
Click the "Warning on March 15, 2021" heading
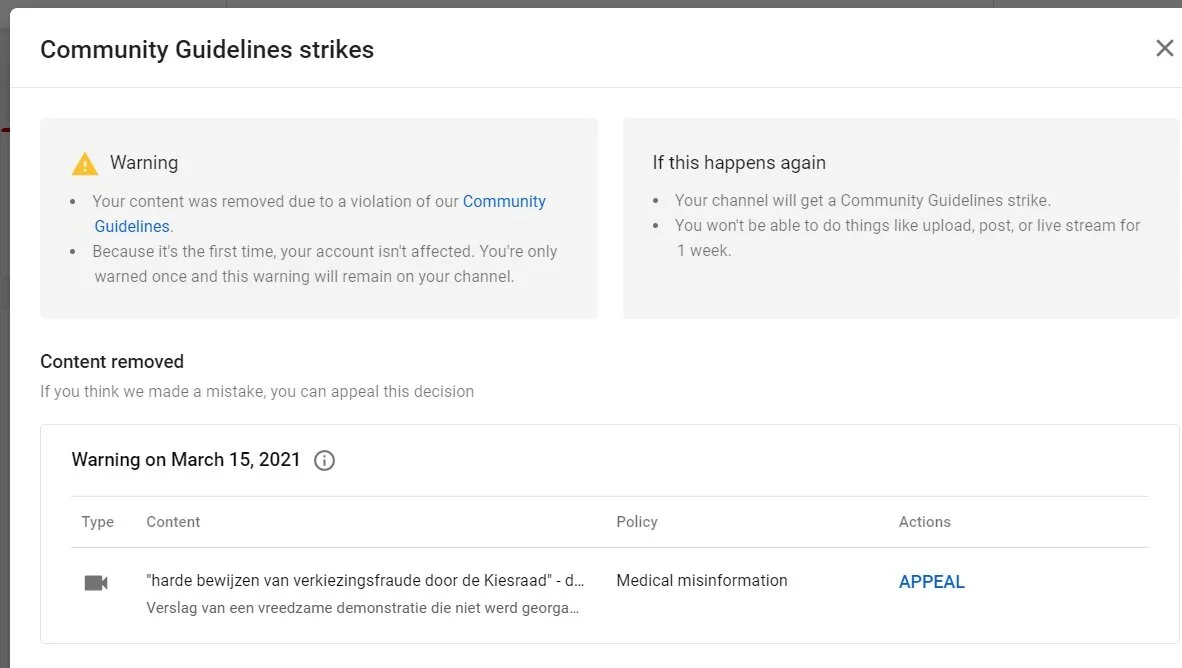(186, 460)
